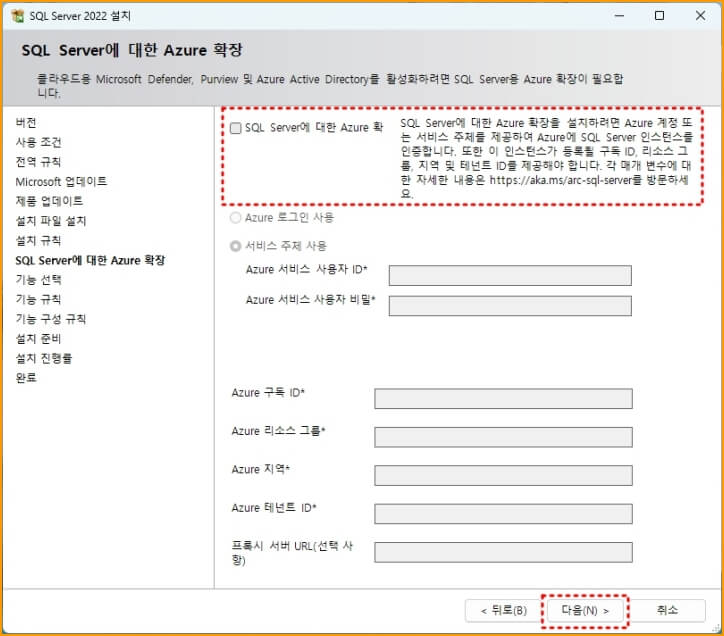Proceed with the 다음(N) button
This screenshot has width=724, height=636.
click(x=585, y=611)
